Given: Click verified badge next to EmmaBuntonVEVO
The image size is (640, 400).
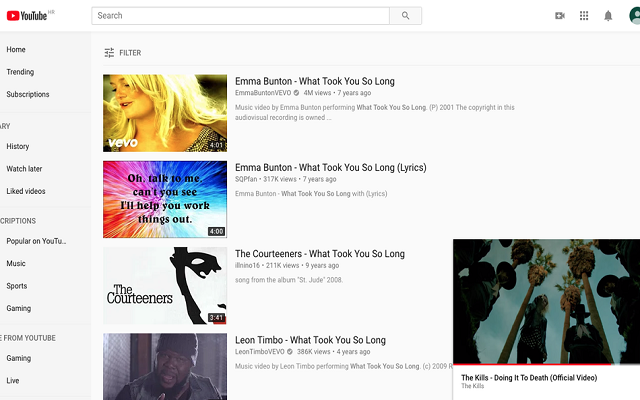Looking at the screenshot, I should click(x=296, y=93).
